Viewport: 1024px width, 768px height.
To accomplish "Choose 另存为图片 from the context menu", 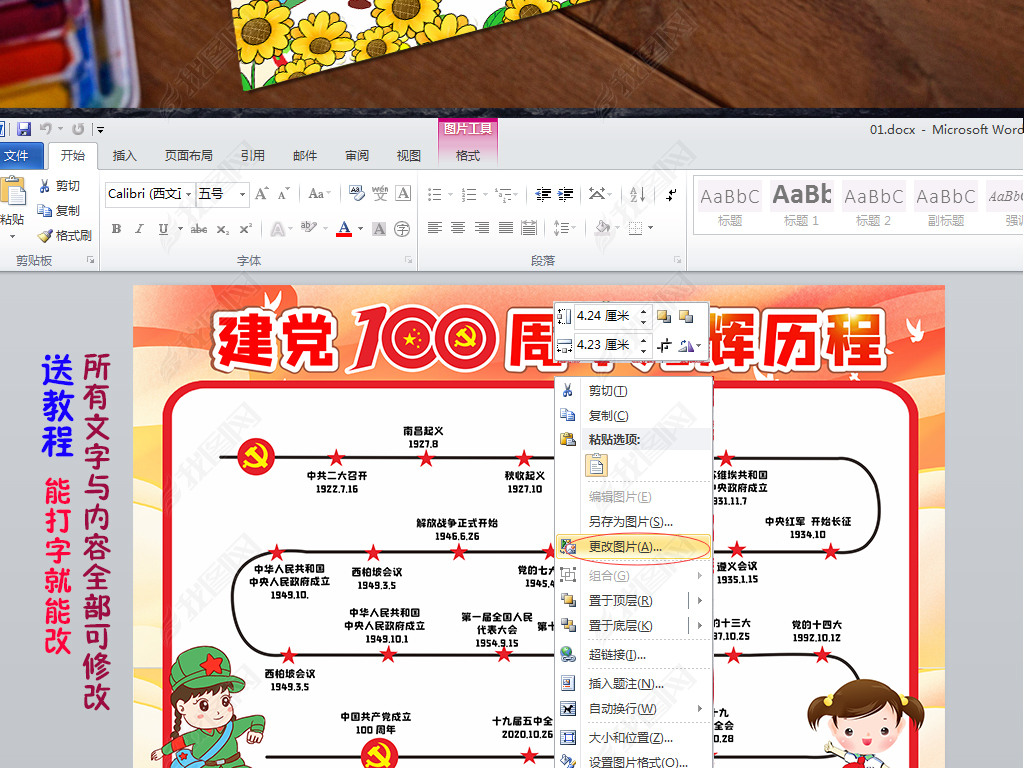I will (630, 521).
